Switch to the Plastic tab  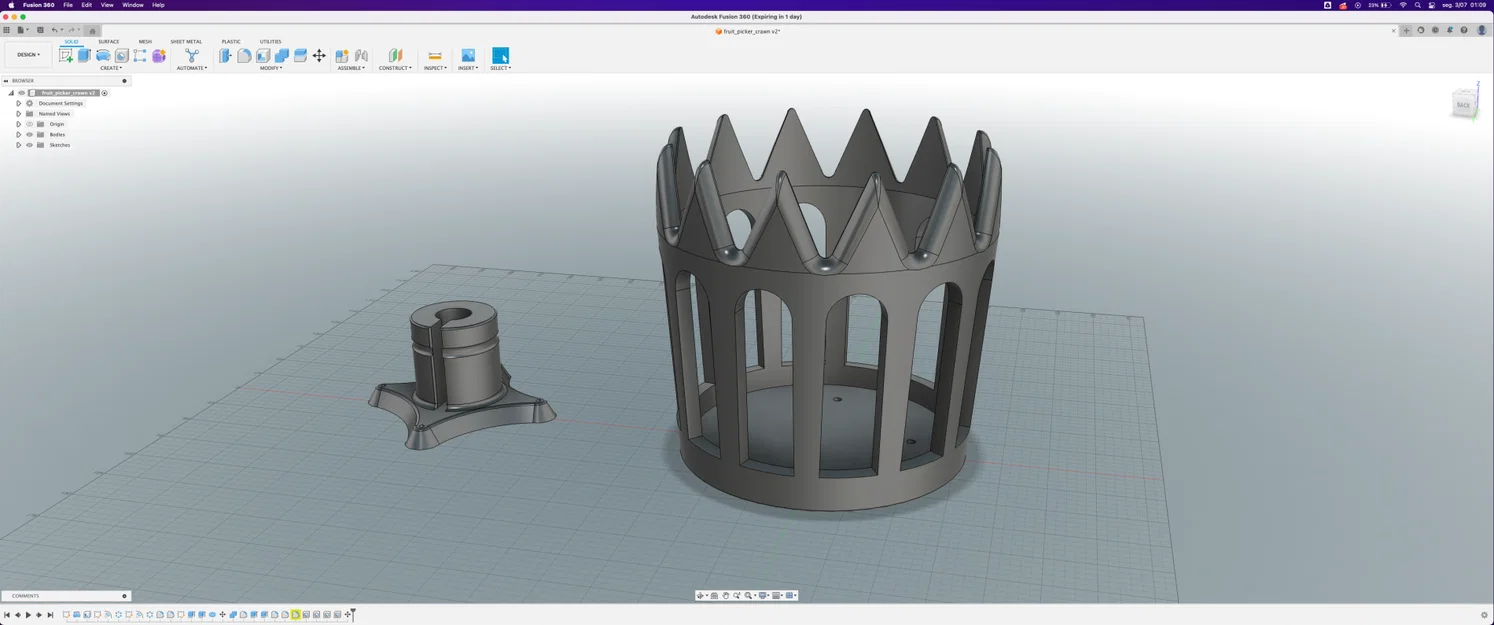(x=231, y=42)
